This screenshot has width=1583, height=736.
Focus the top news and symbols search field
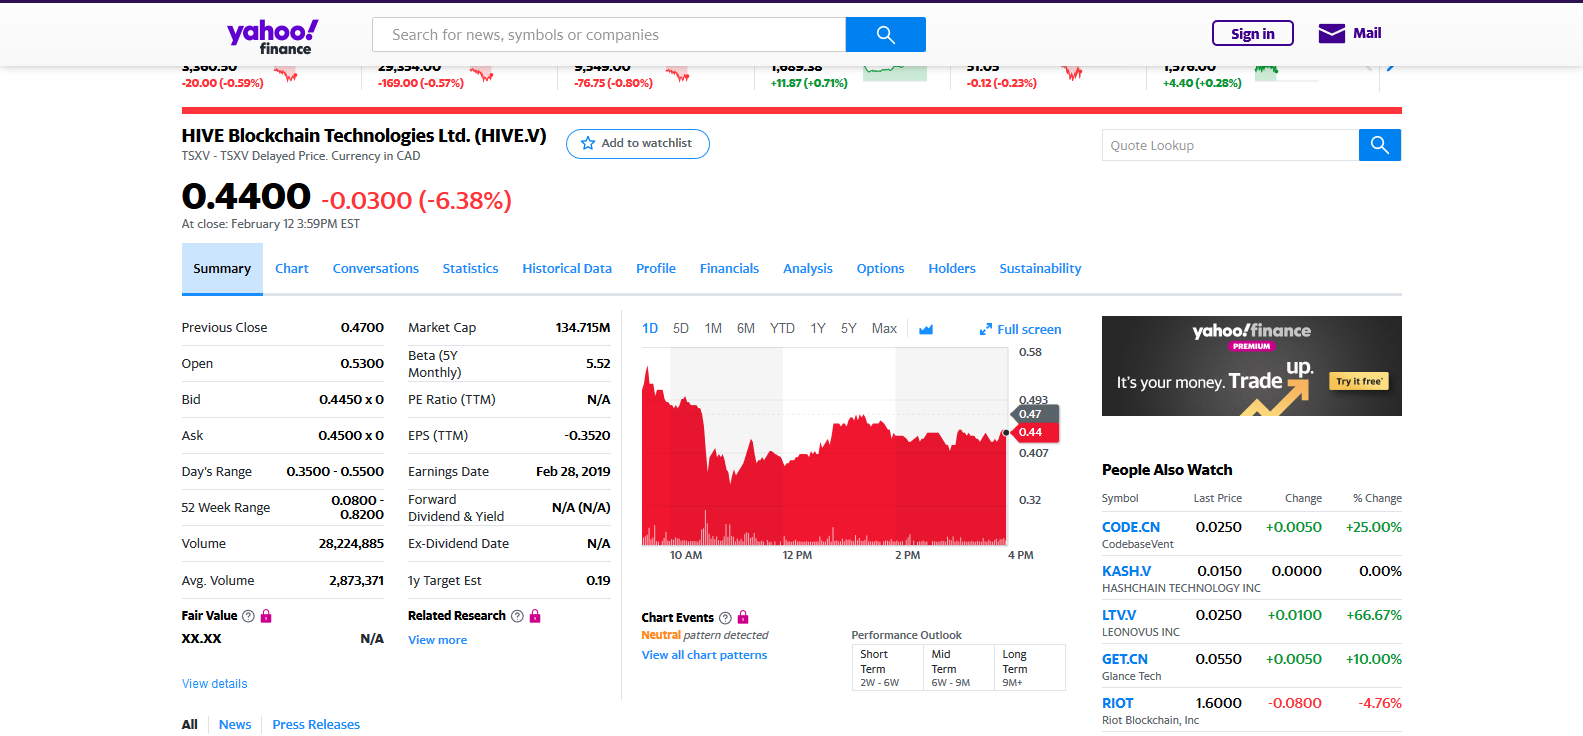pyautogui.click(x=608, y=35)
